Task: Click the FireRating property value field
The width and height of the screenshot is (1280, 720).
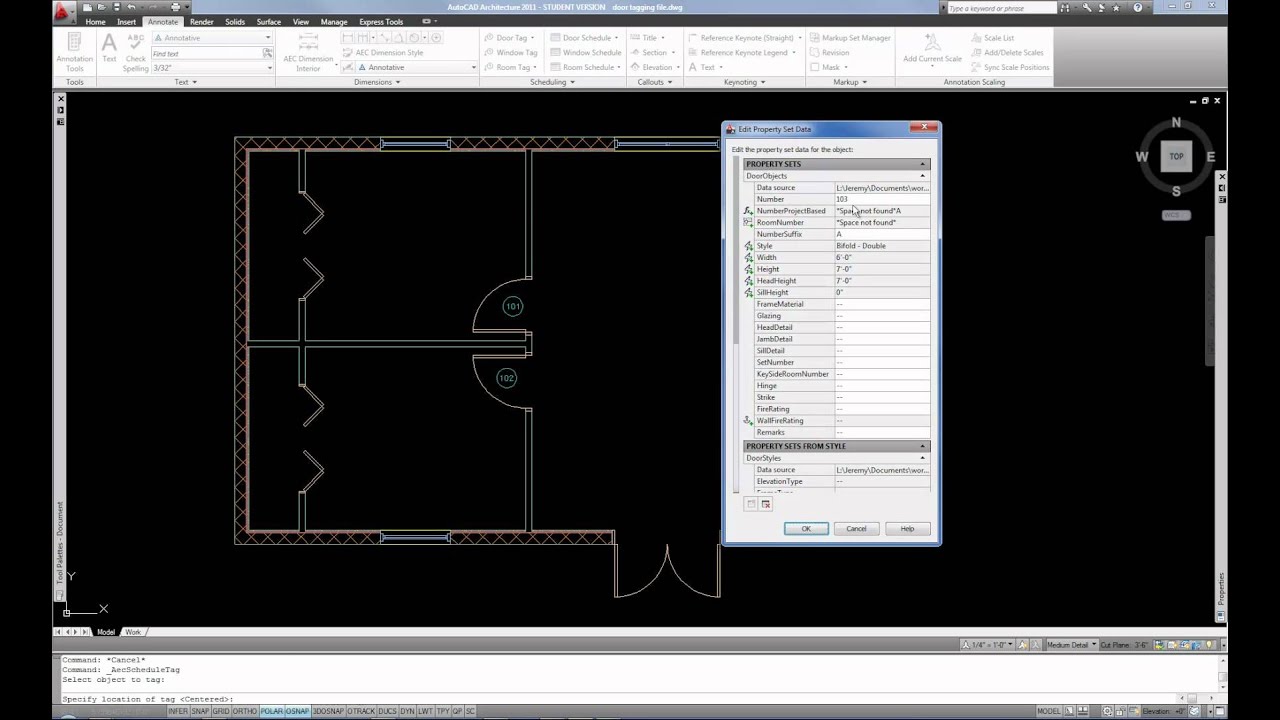Action: pyautogui.click(x=882, y=409)
